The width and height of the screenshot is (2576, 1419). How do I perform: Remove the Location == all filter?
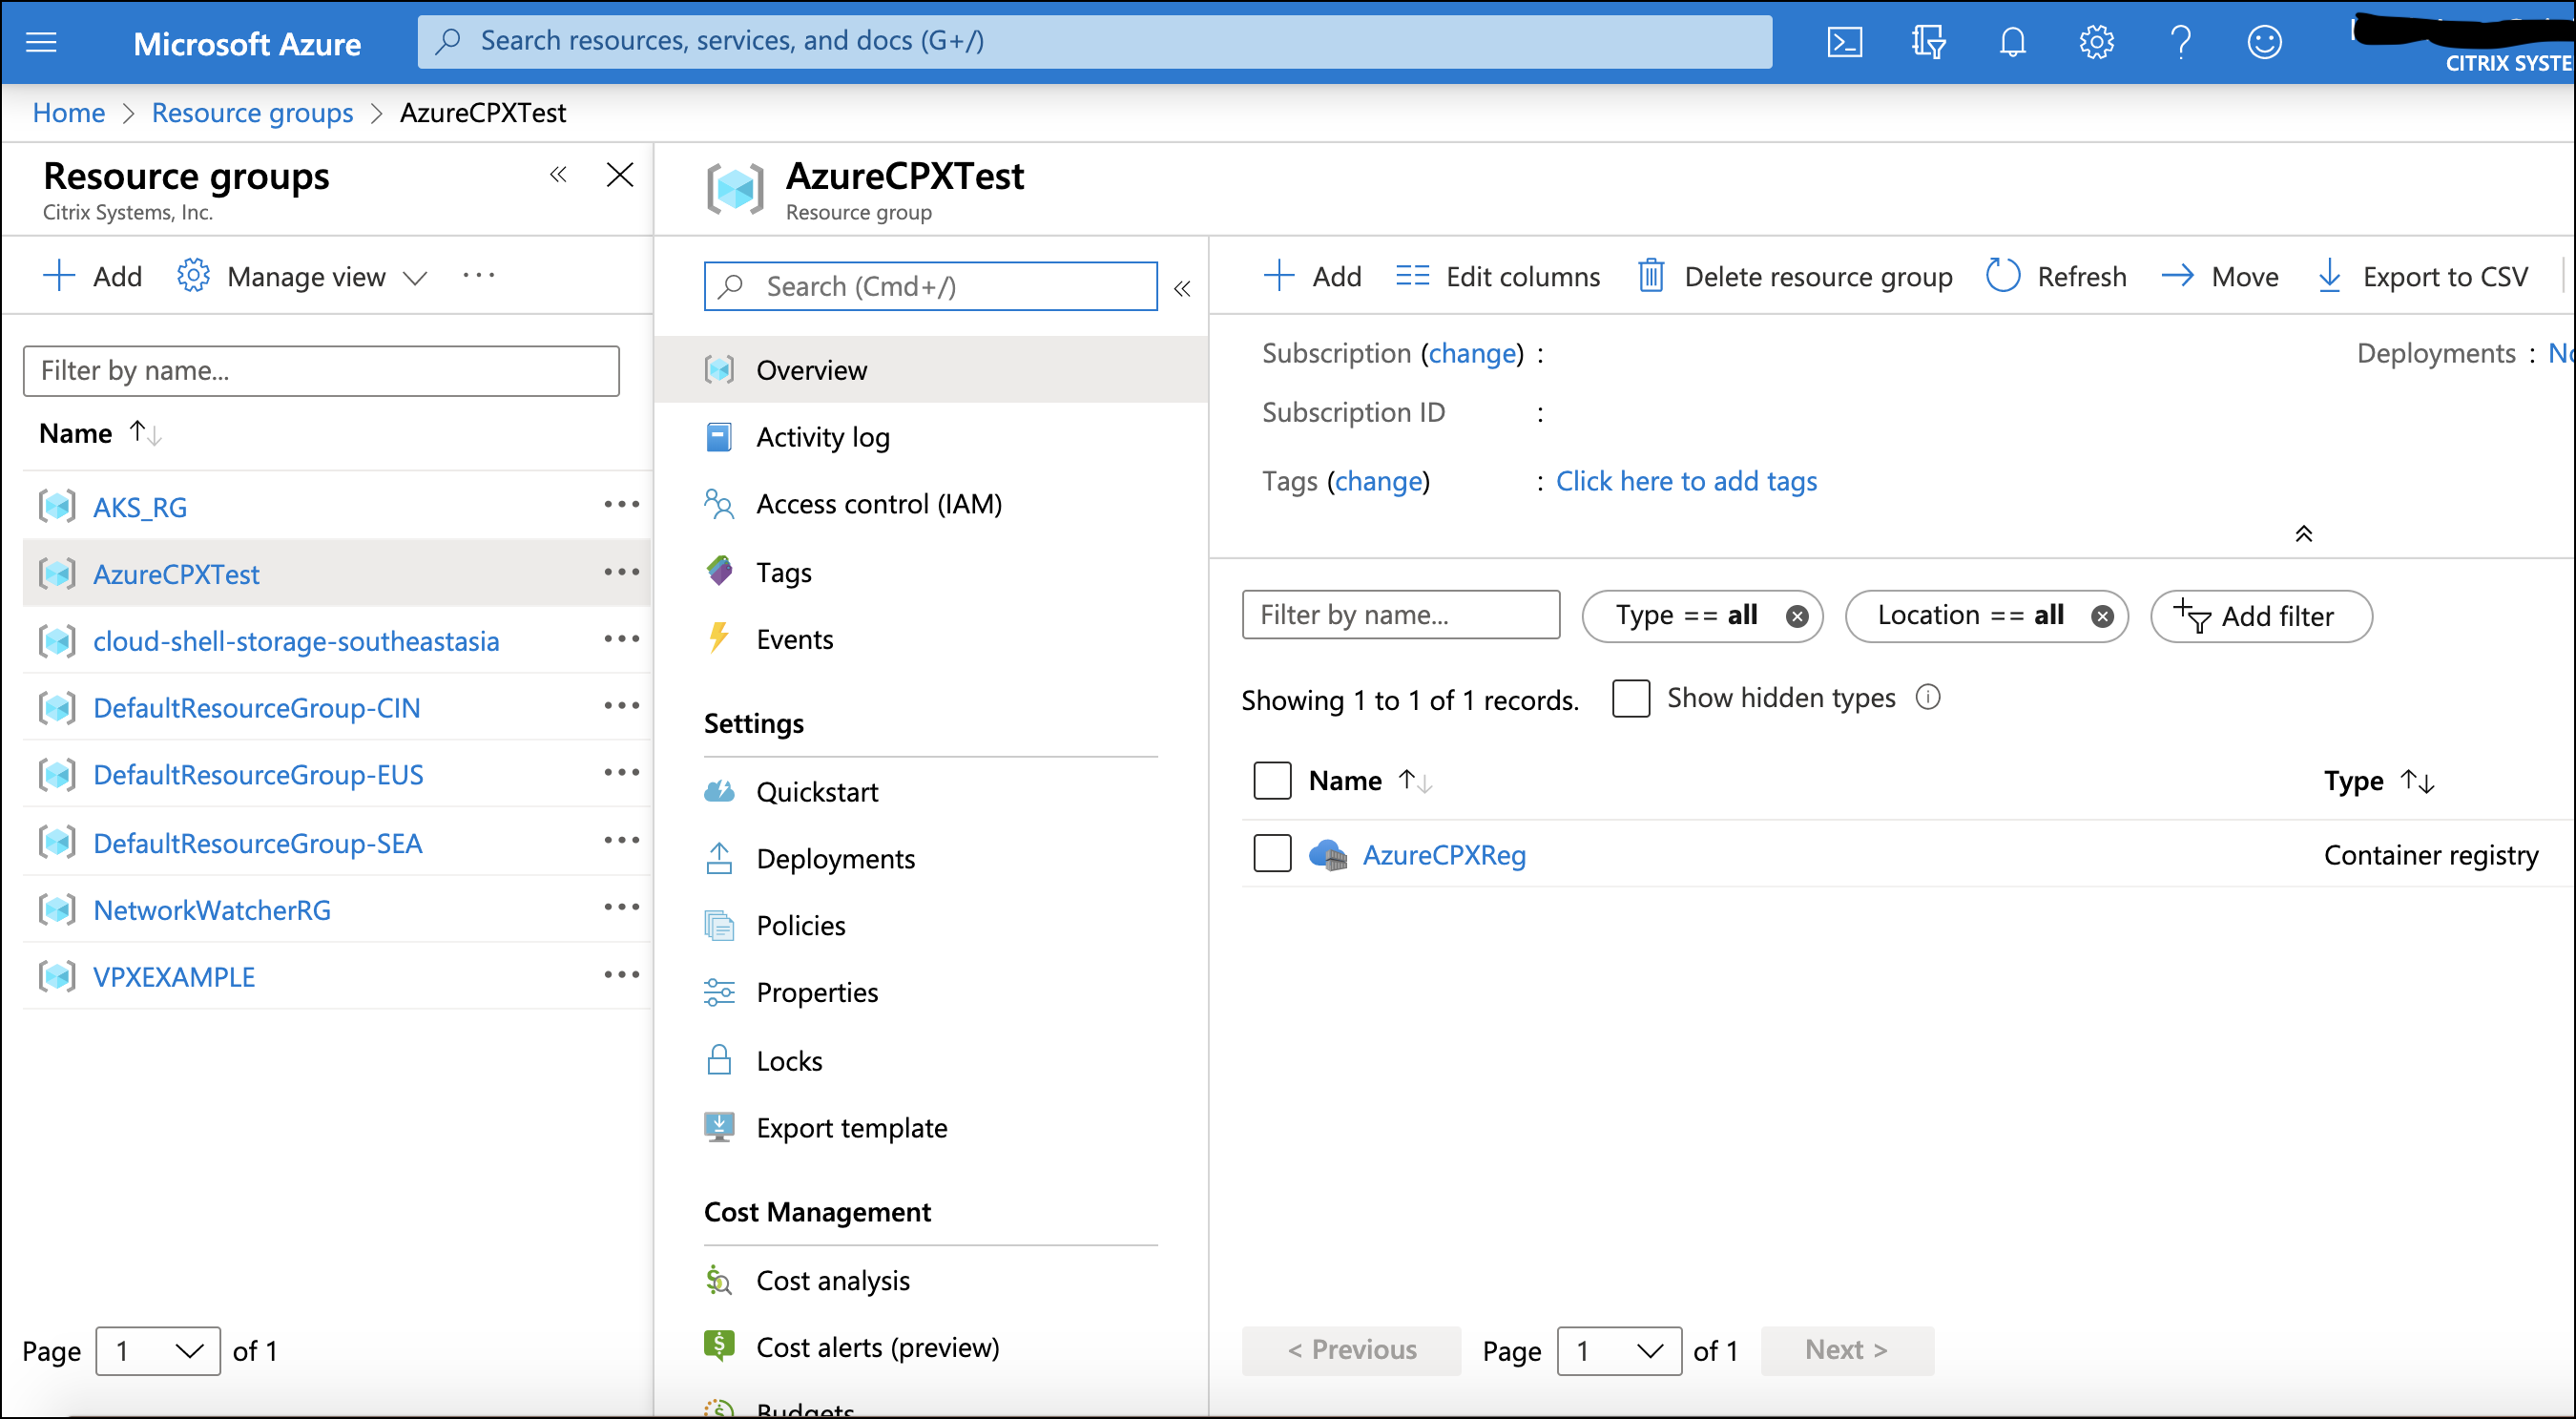2103,617
